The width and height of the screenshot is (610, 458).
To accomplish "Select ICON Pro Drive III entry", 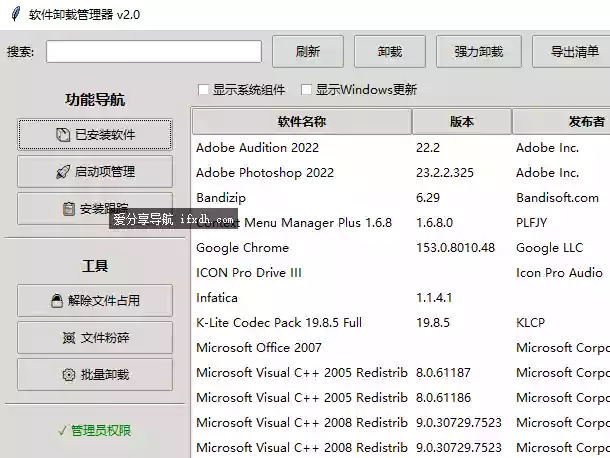I will (x=401, y=273).
